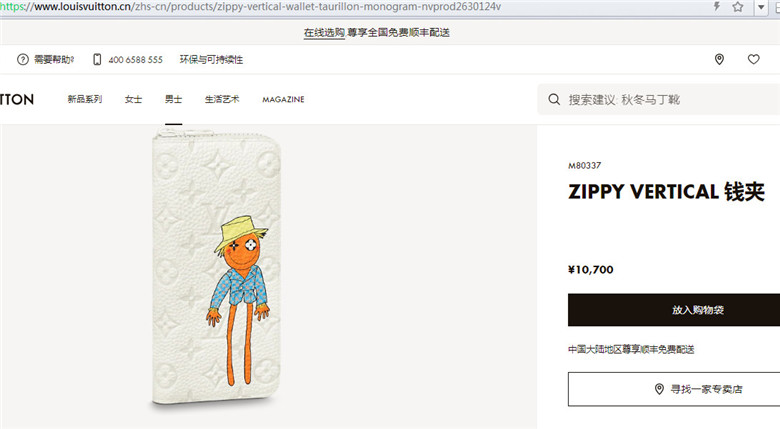The height and width of the screenshot is (429, 780).
Task: Focus the 搜索建议 search field
Action: 659,100
